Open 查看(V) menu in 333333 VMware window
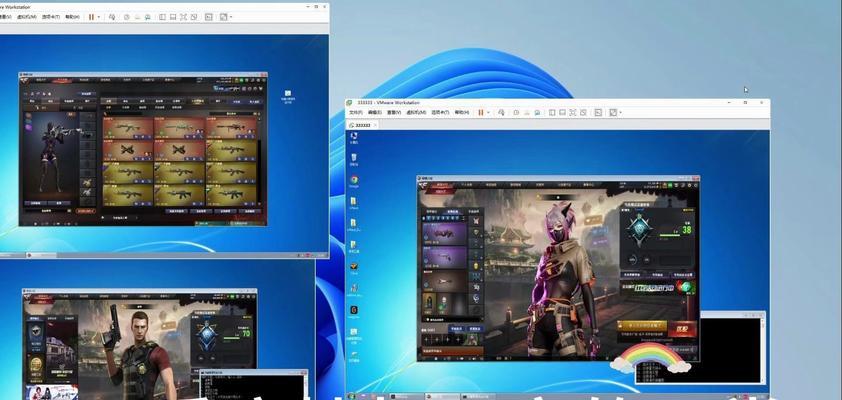 (x=394, y=112)
